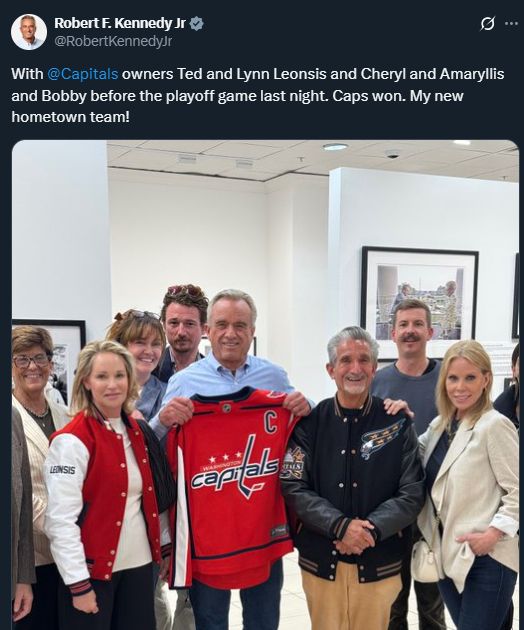Click the eagle logo on black varsity jacket
Image resolution: width=524 pixels, height=630 pixels.
[x=382, y=438]
